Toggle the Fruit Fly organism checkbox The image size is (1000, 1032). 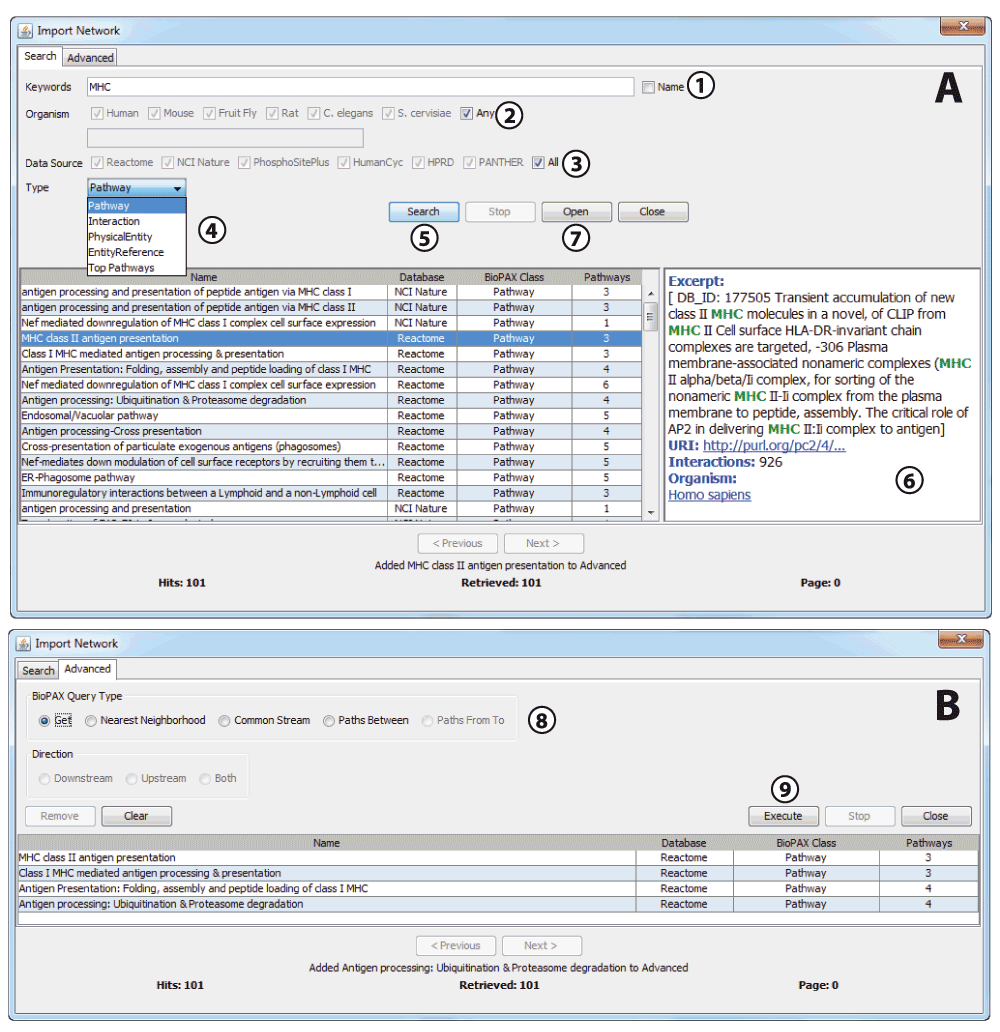click(x=209, y=113)
